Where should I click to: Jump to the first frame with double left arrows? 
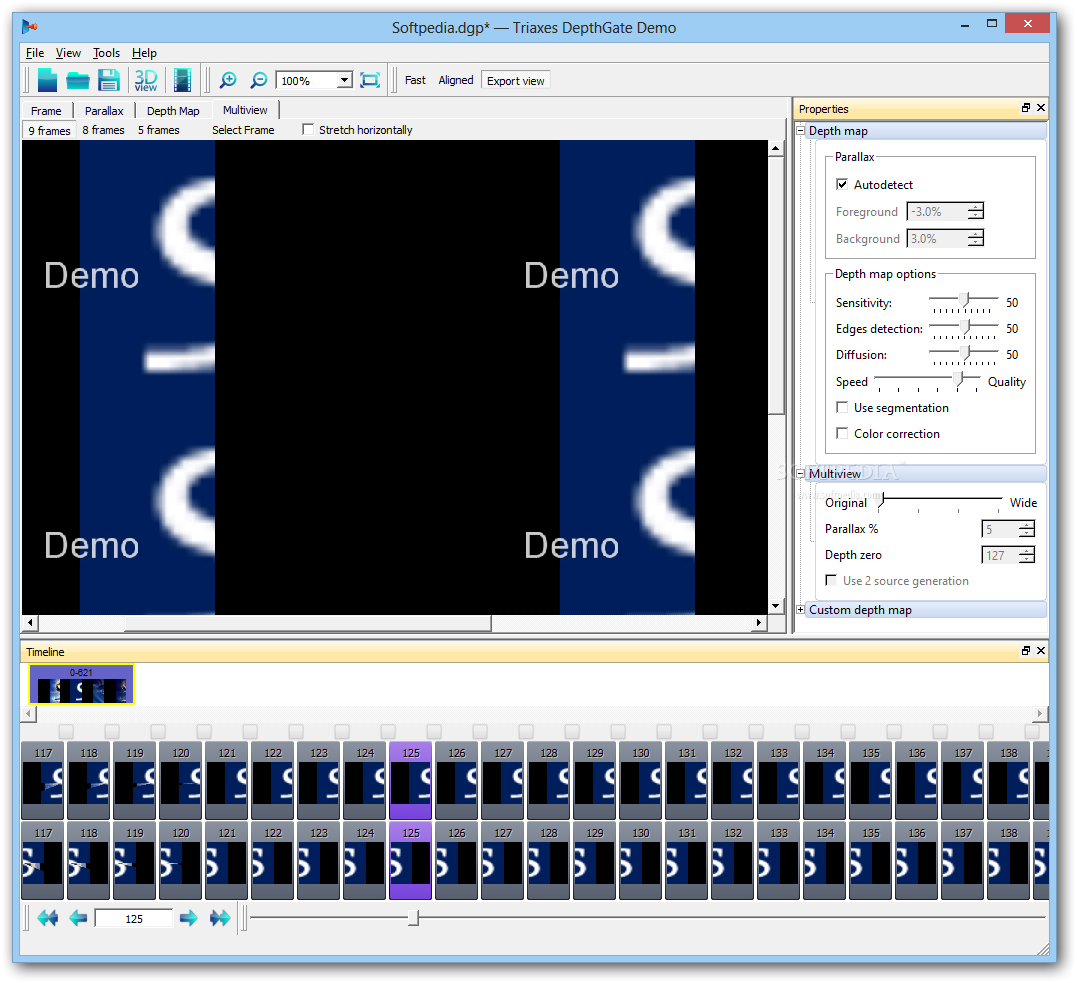pyautogui.click(x=47, y=918)
